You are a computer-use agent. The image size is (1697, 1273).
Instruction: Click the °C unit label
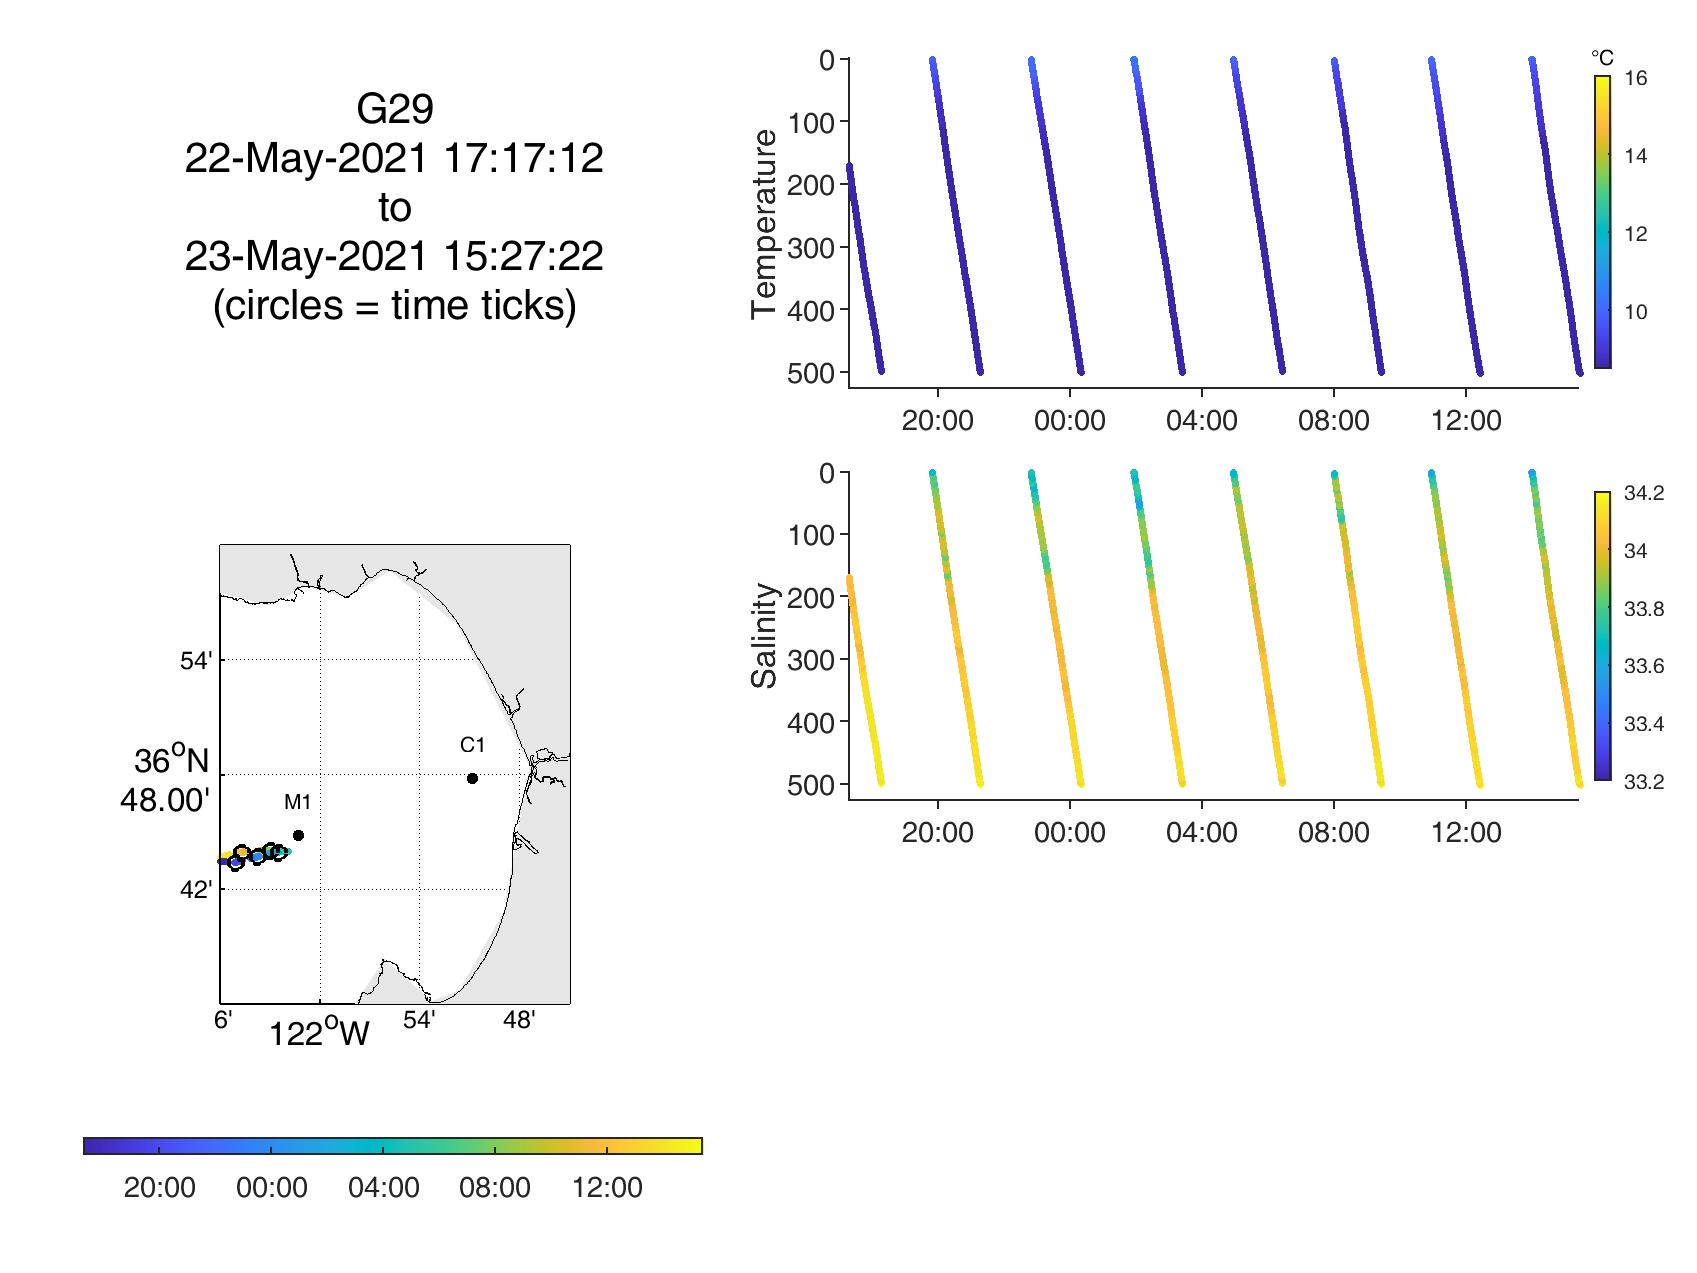[x=1603, y=59]
